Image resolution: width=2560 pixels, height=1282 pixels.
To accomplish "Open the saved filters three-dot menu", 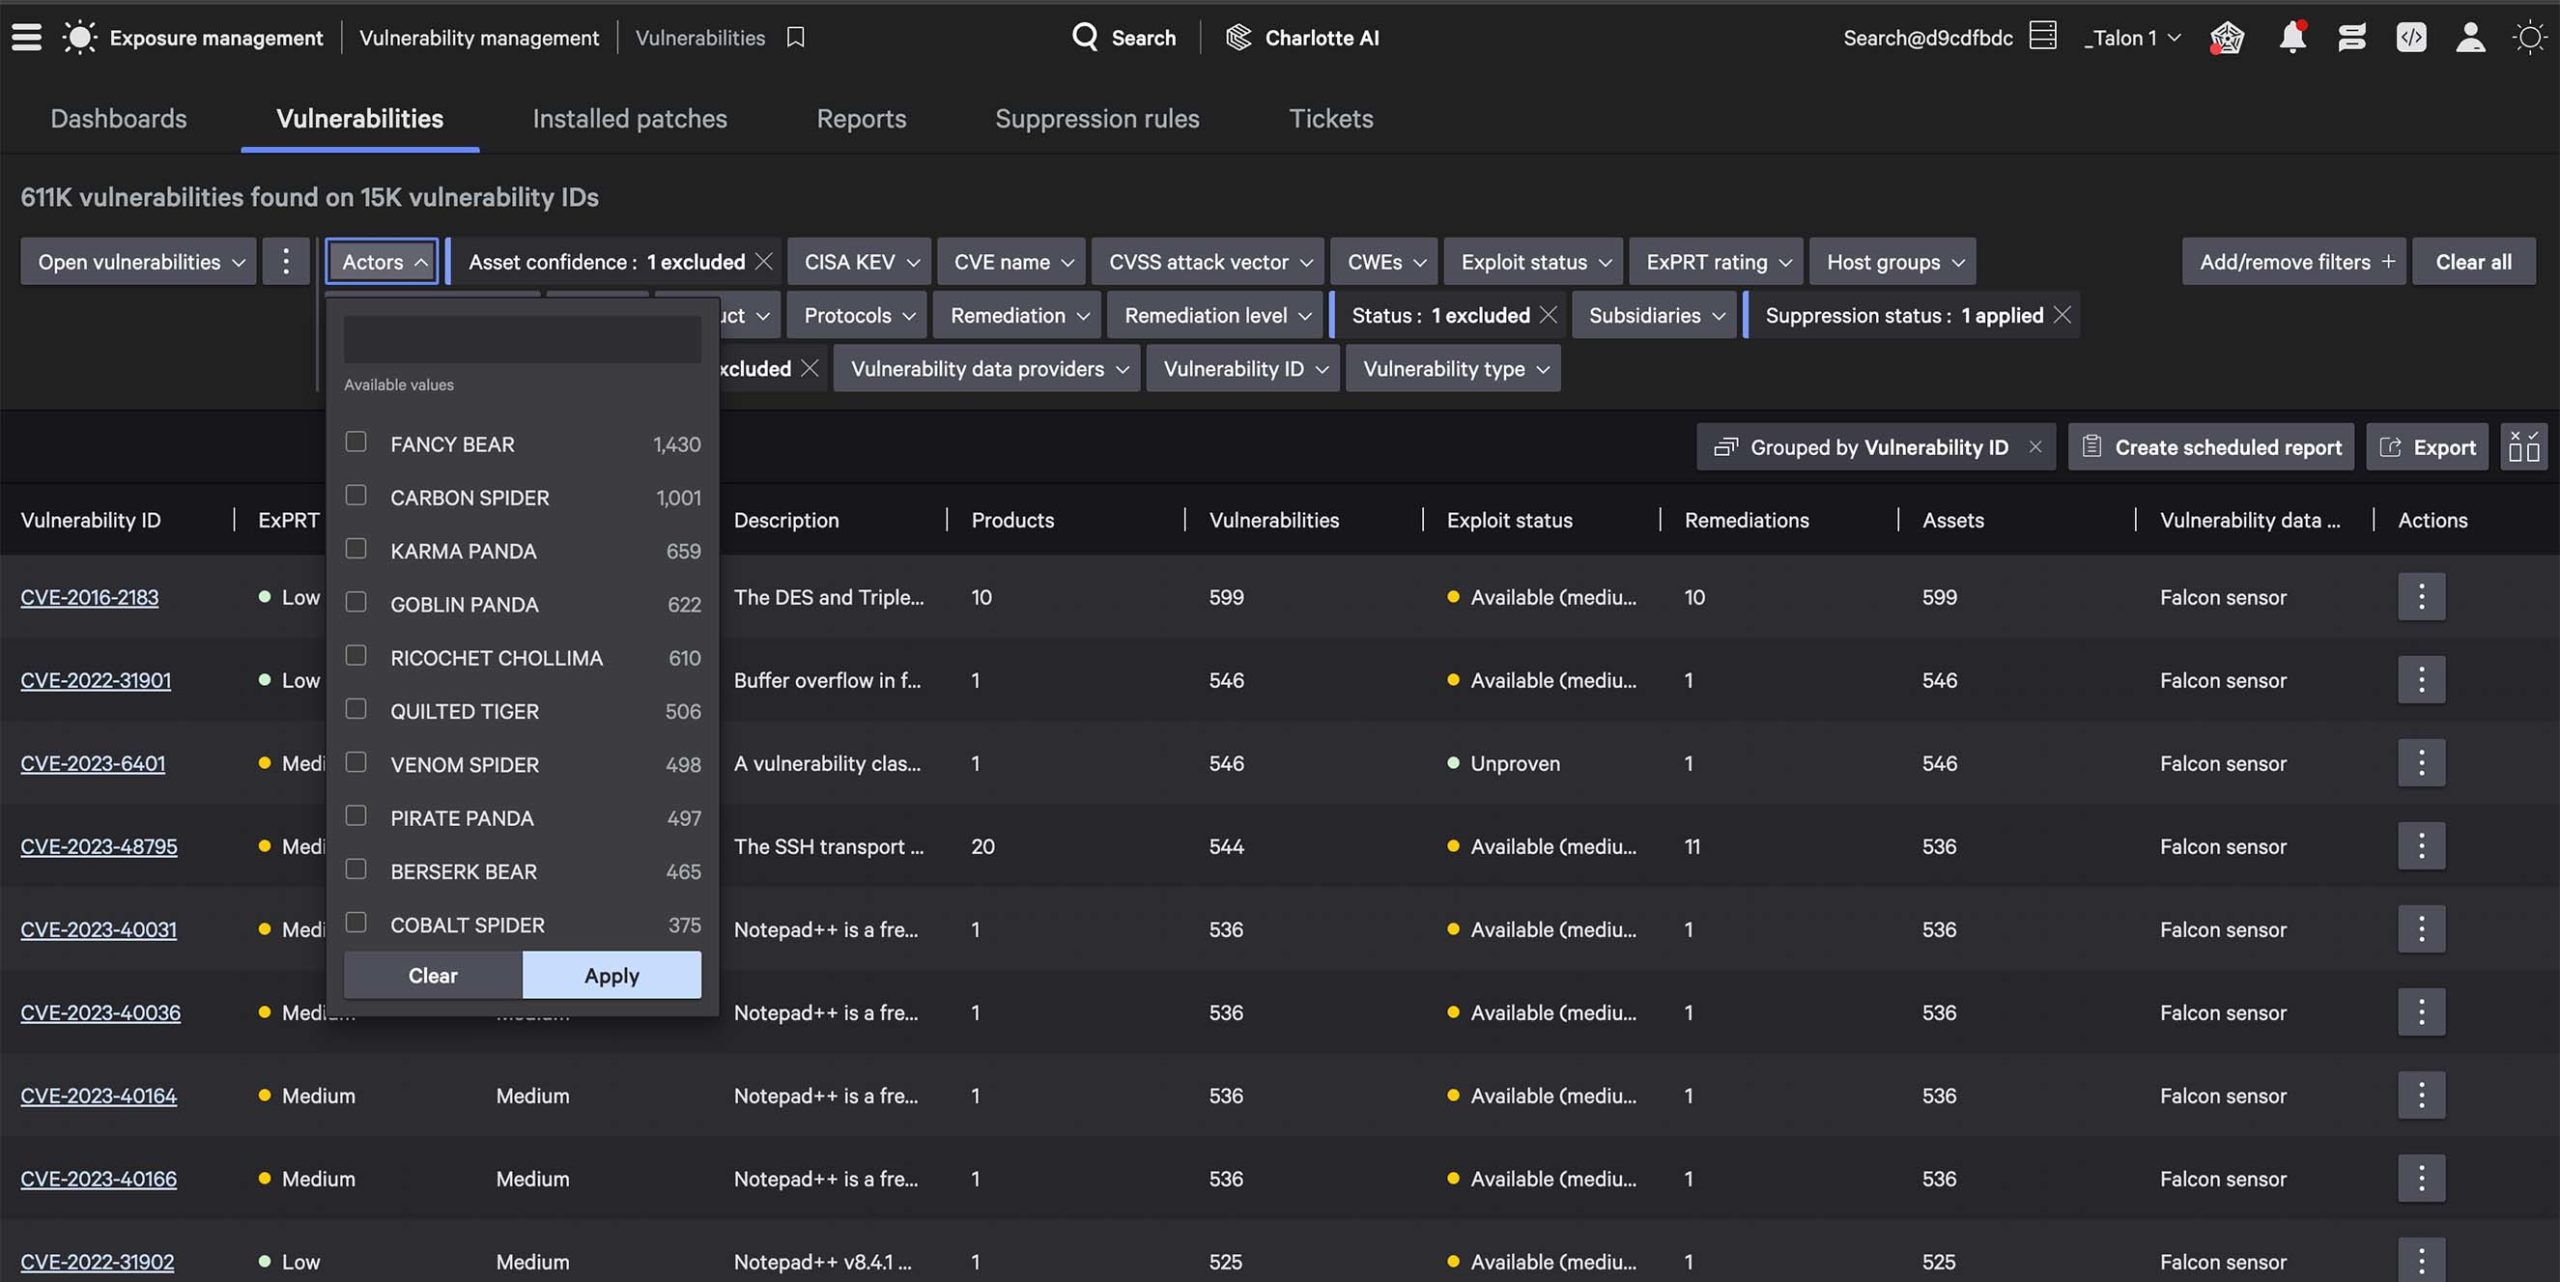I will [x=285, y=261].
